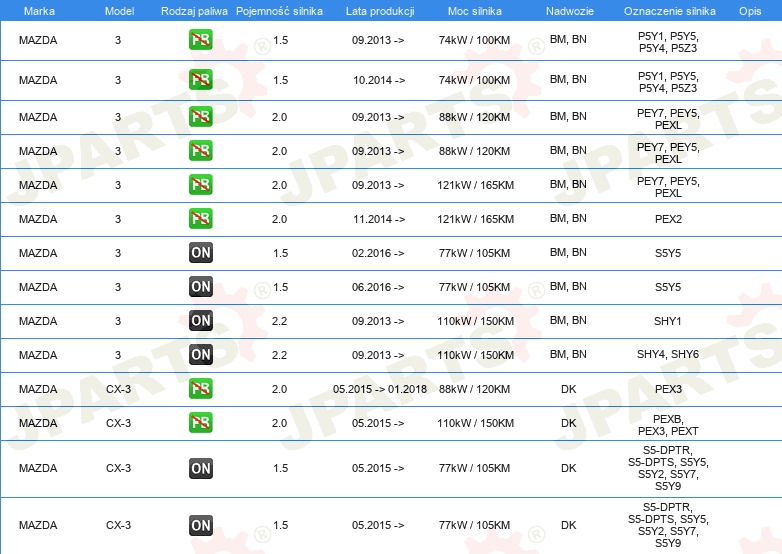
Task: Click the Model column header
Action: (x=119, y=11)
